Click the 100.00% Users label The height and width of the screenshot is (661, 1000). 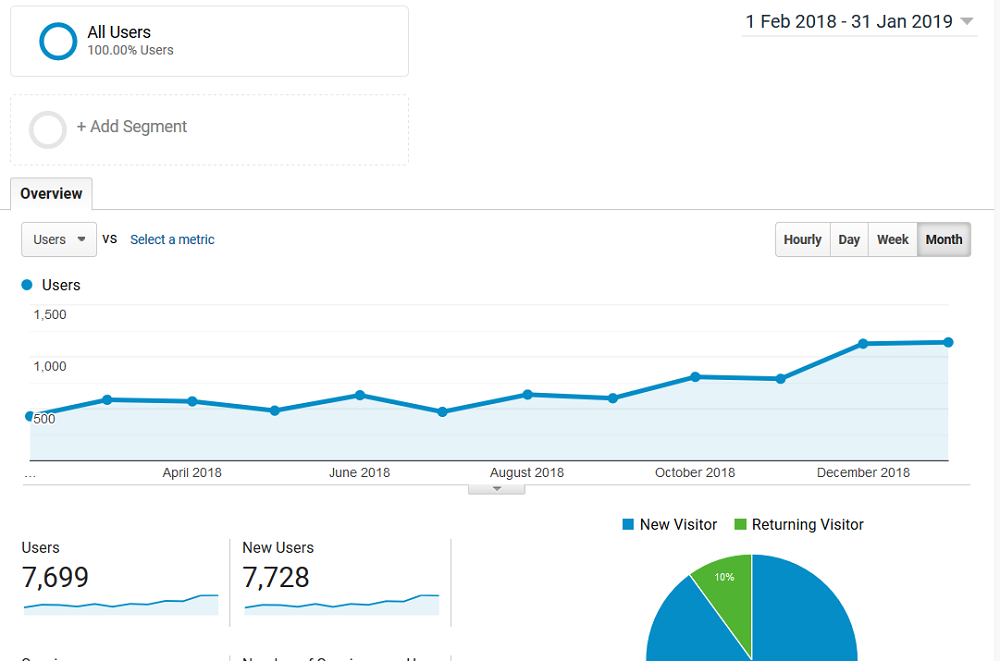tap(130, 50)
